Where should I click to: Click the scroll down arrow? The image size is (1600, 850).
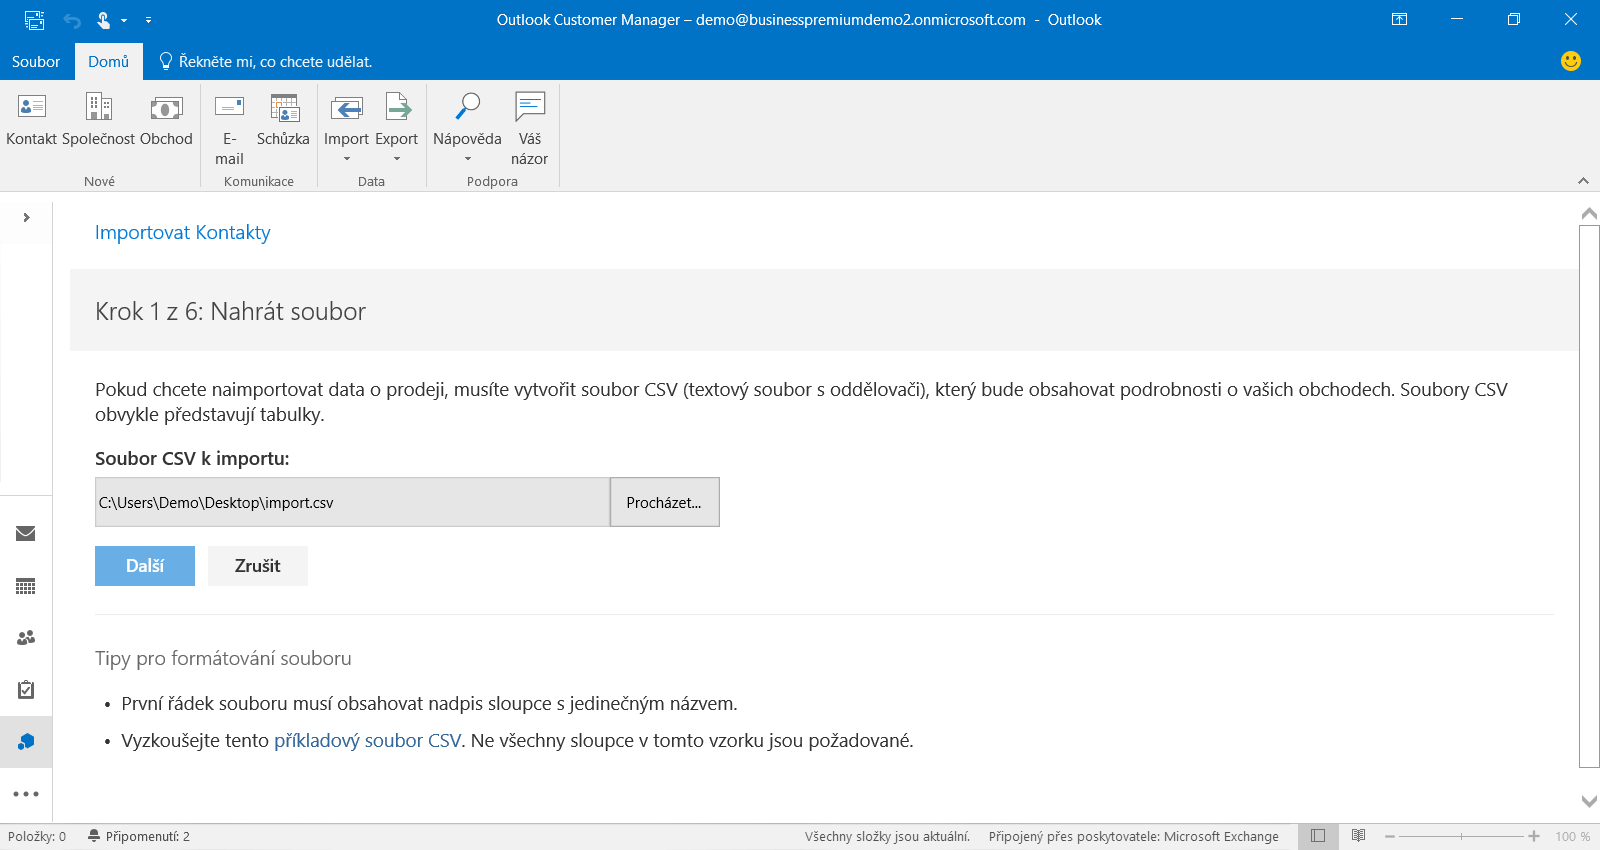[1589, 801]
